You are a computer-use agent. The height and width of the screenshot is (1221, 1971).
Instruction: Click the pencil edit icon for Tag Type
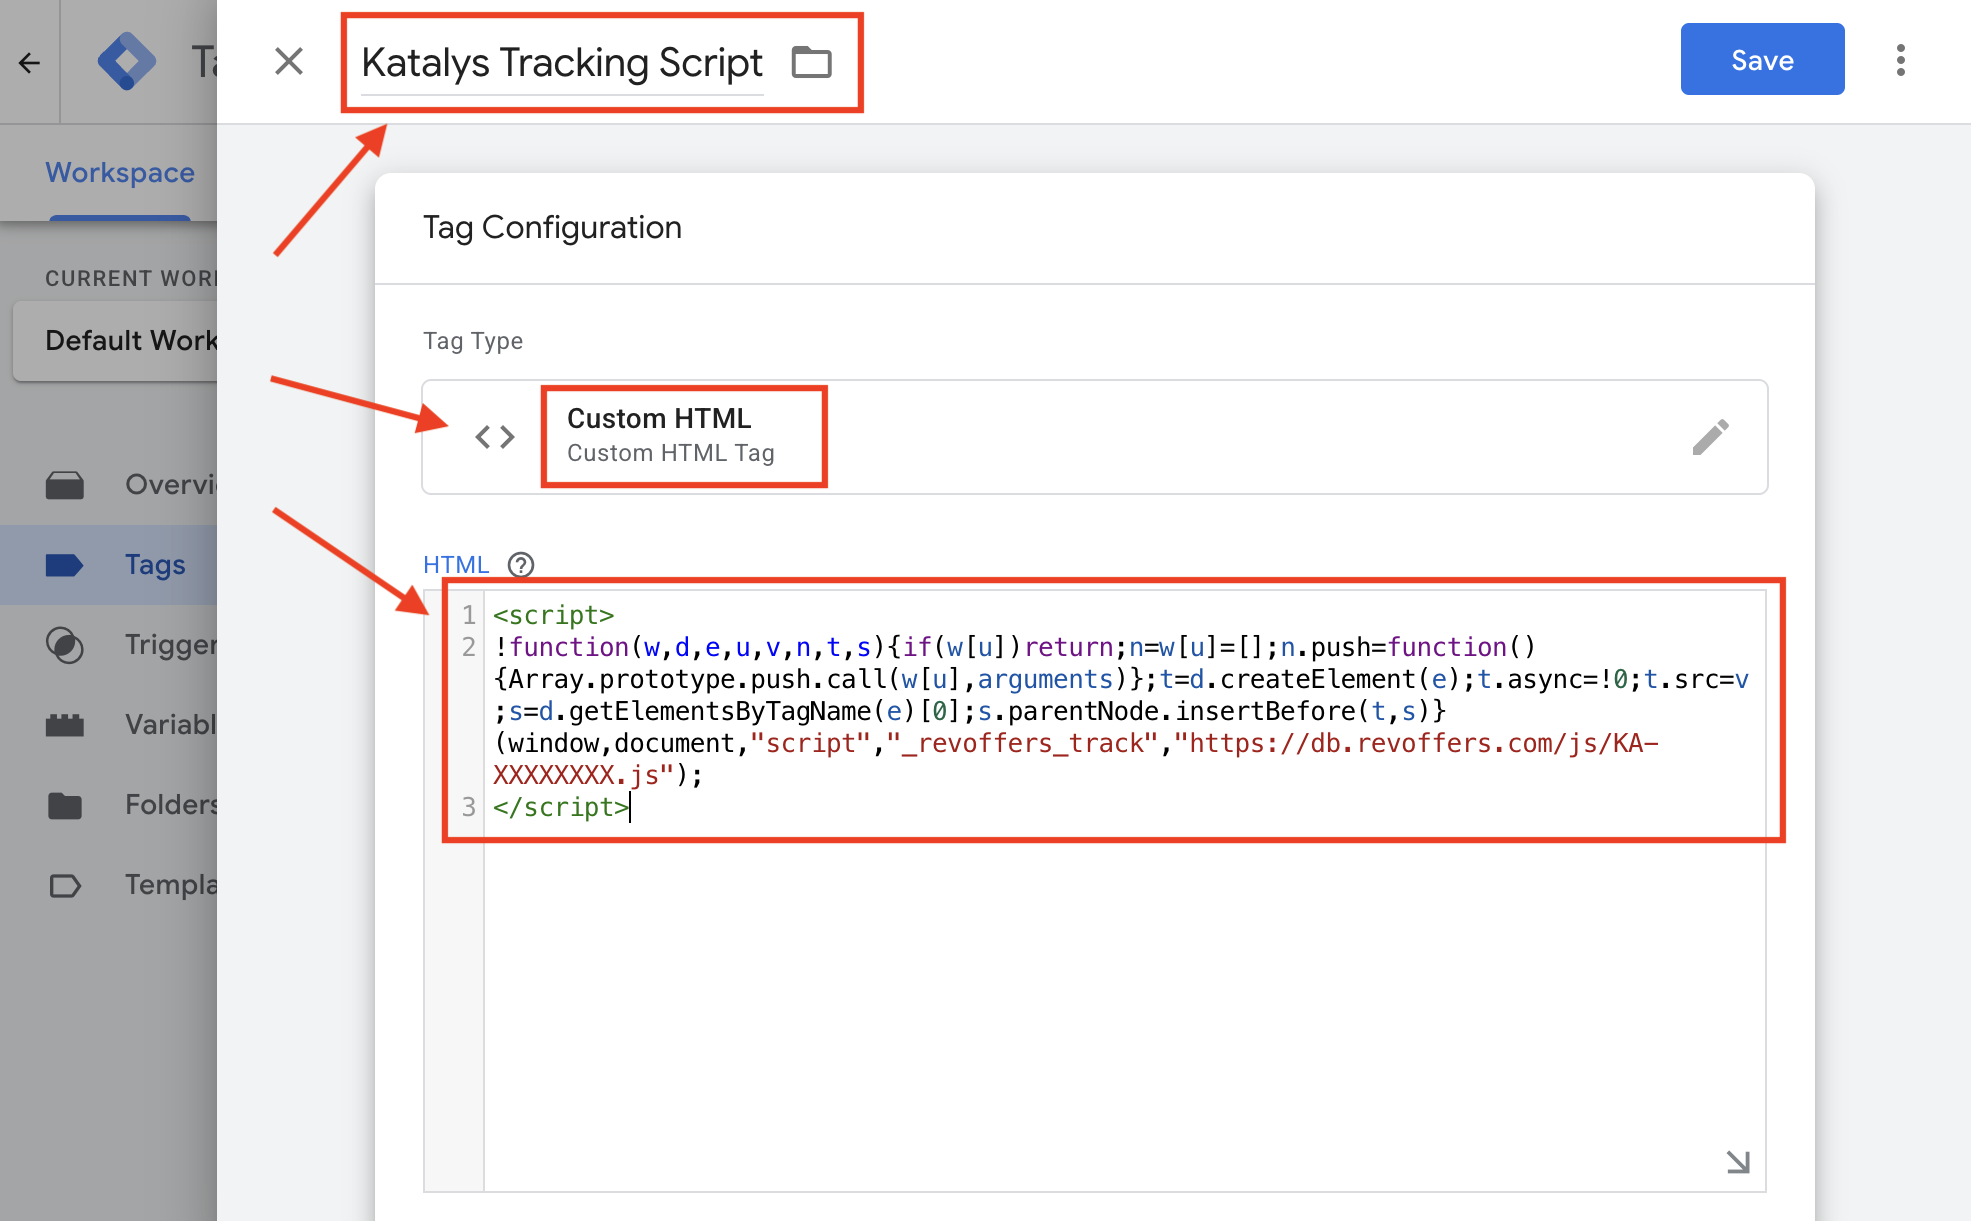point(1710,437)
